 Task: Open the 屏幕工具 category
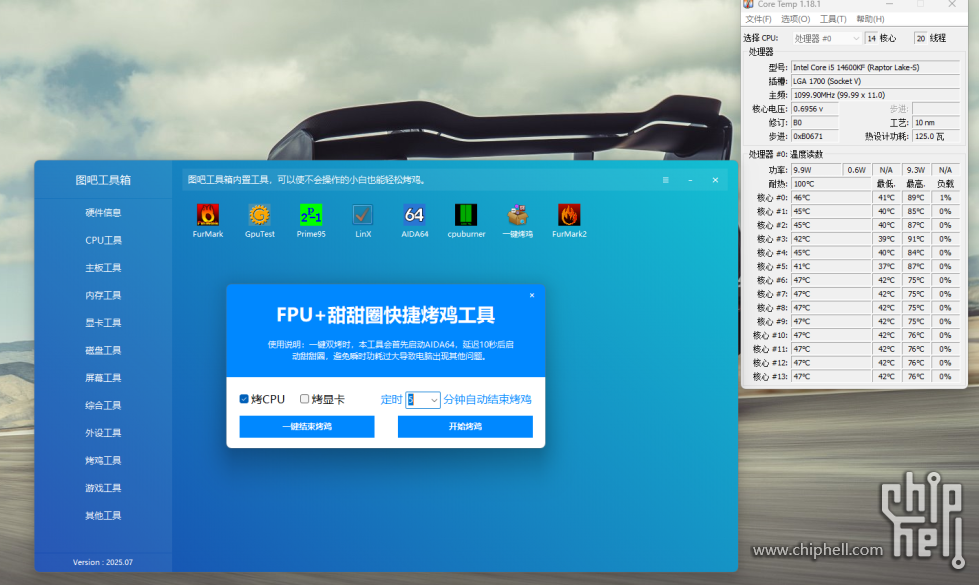tap(103, 378)
